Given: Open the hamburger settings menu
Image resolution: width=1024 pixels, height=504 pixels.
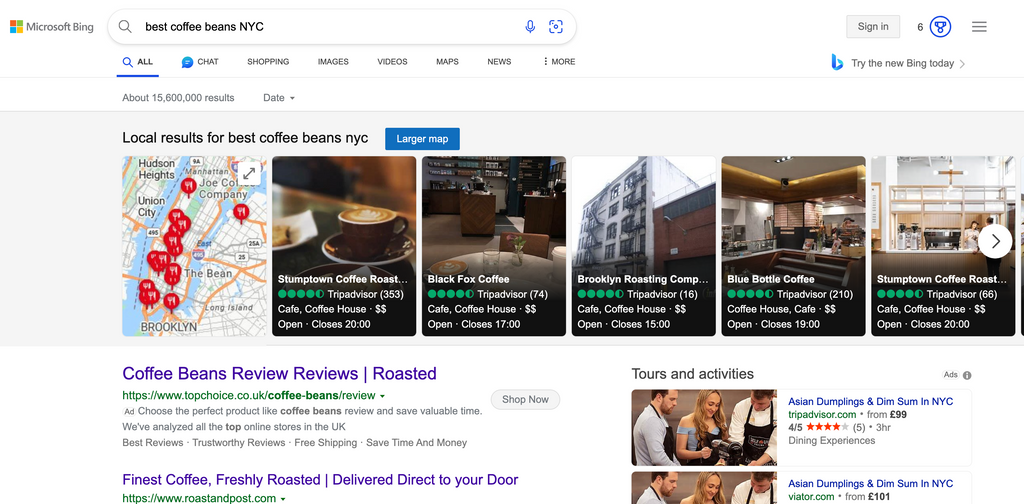Looking at the screenshot, I should pos(979,27).
